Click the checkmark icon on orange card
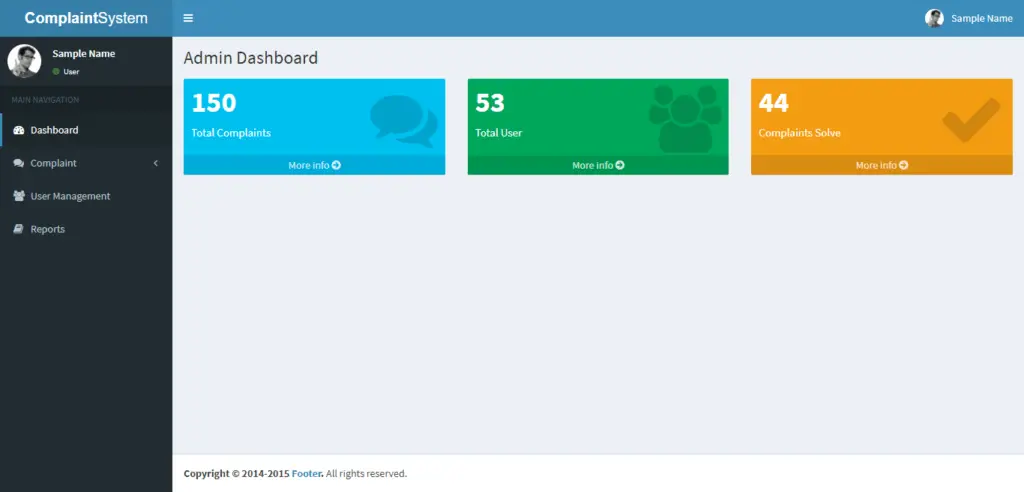The image size is (1024, 492). [x=970, y=120]
